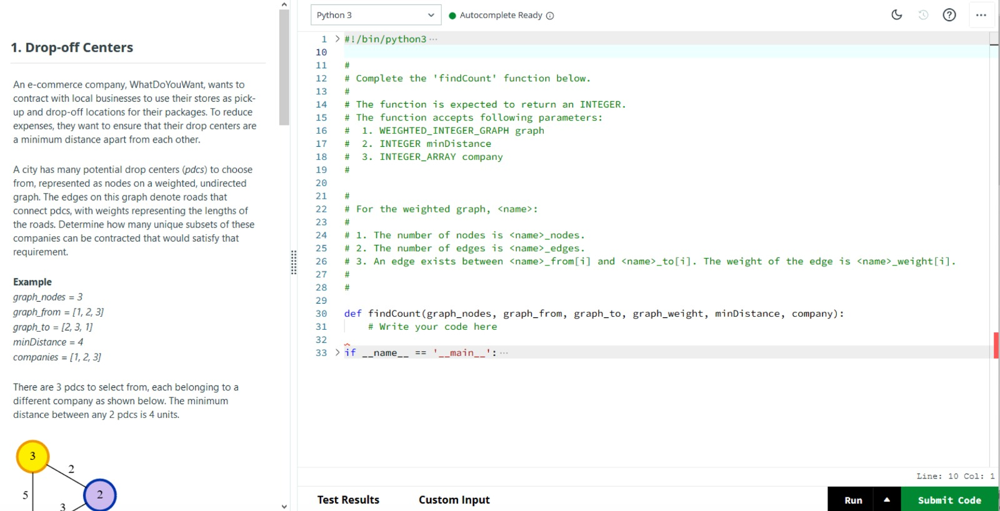The image size is (1000, 511).
Task: Expand folded code at line 1
Action: [x=337, y=39]
